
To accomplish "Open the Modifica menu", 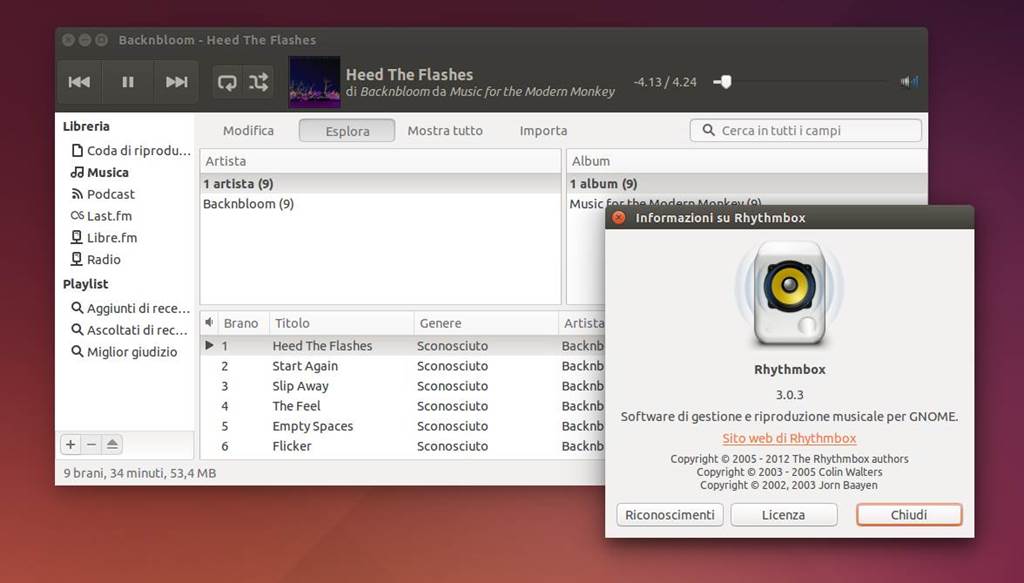I will 248,131.
